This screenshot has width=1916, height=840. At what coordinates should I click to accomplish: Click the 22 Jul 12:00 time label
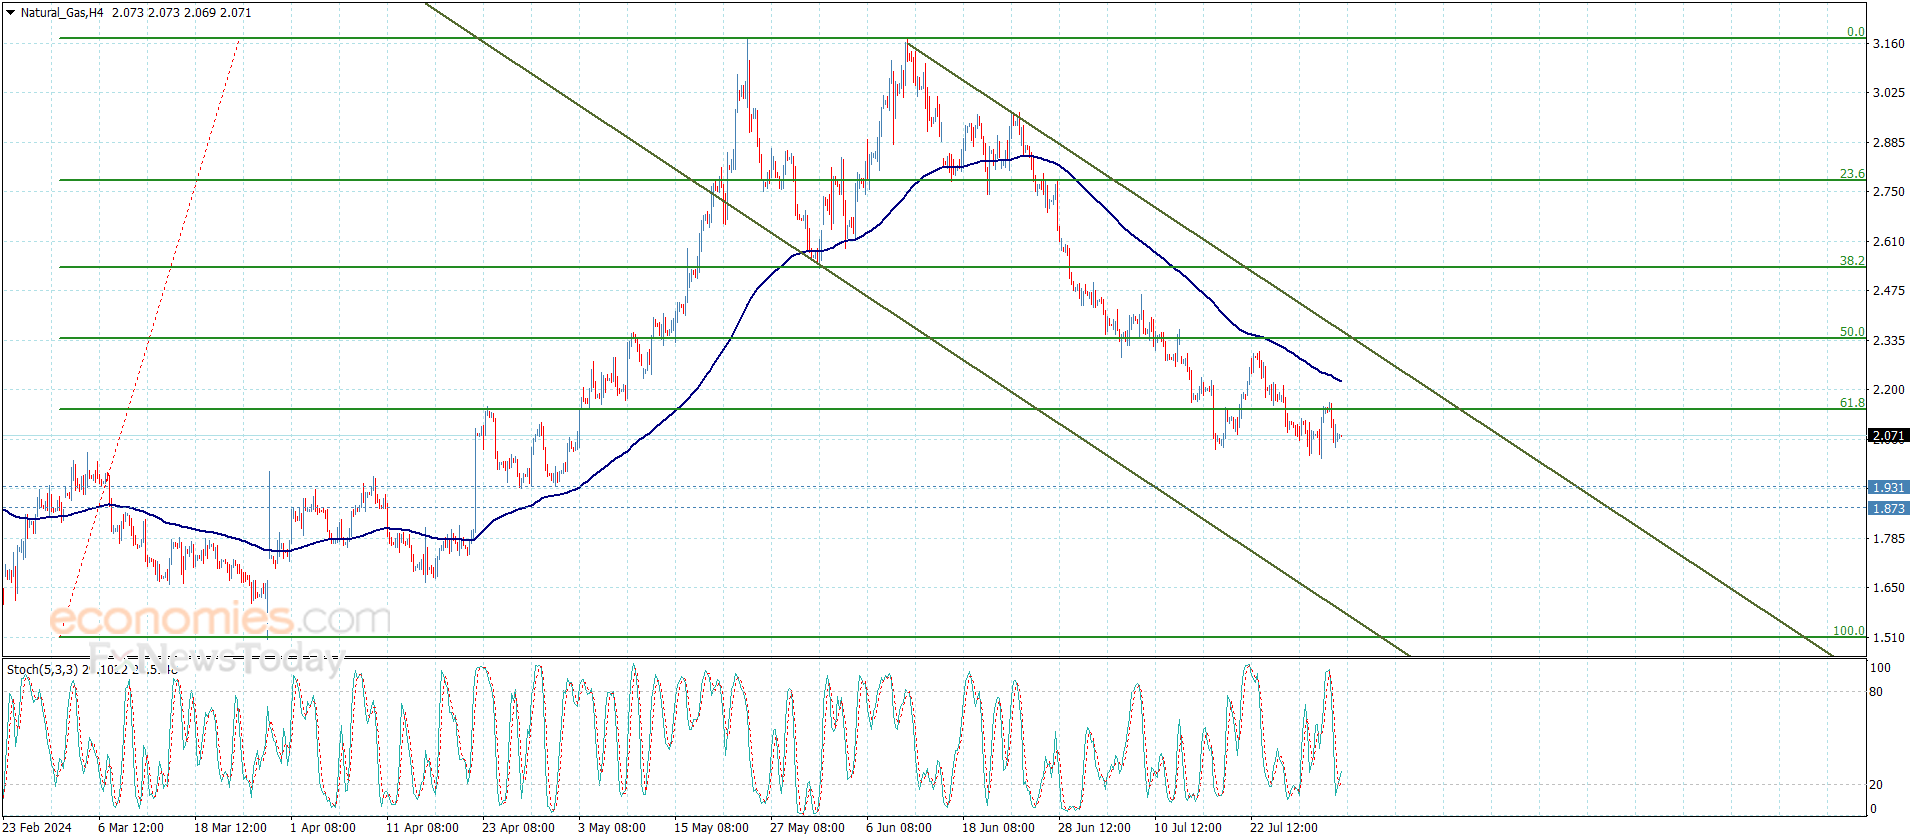click(1284, 827)
